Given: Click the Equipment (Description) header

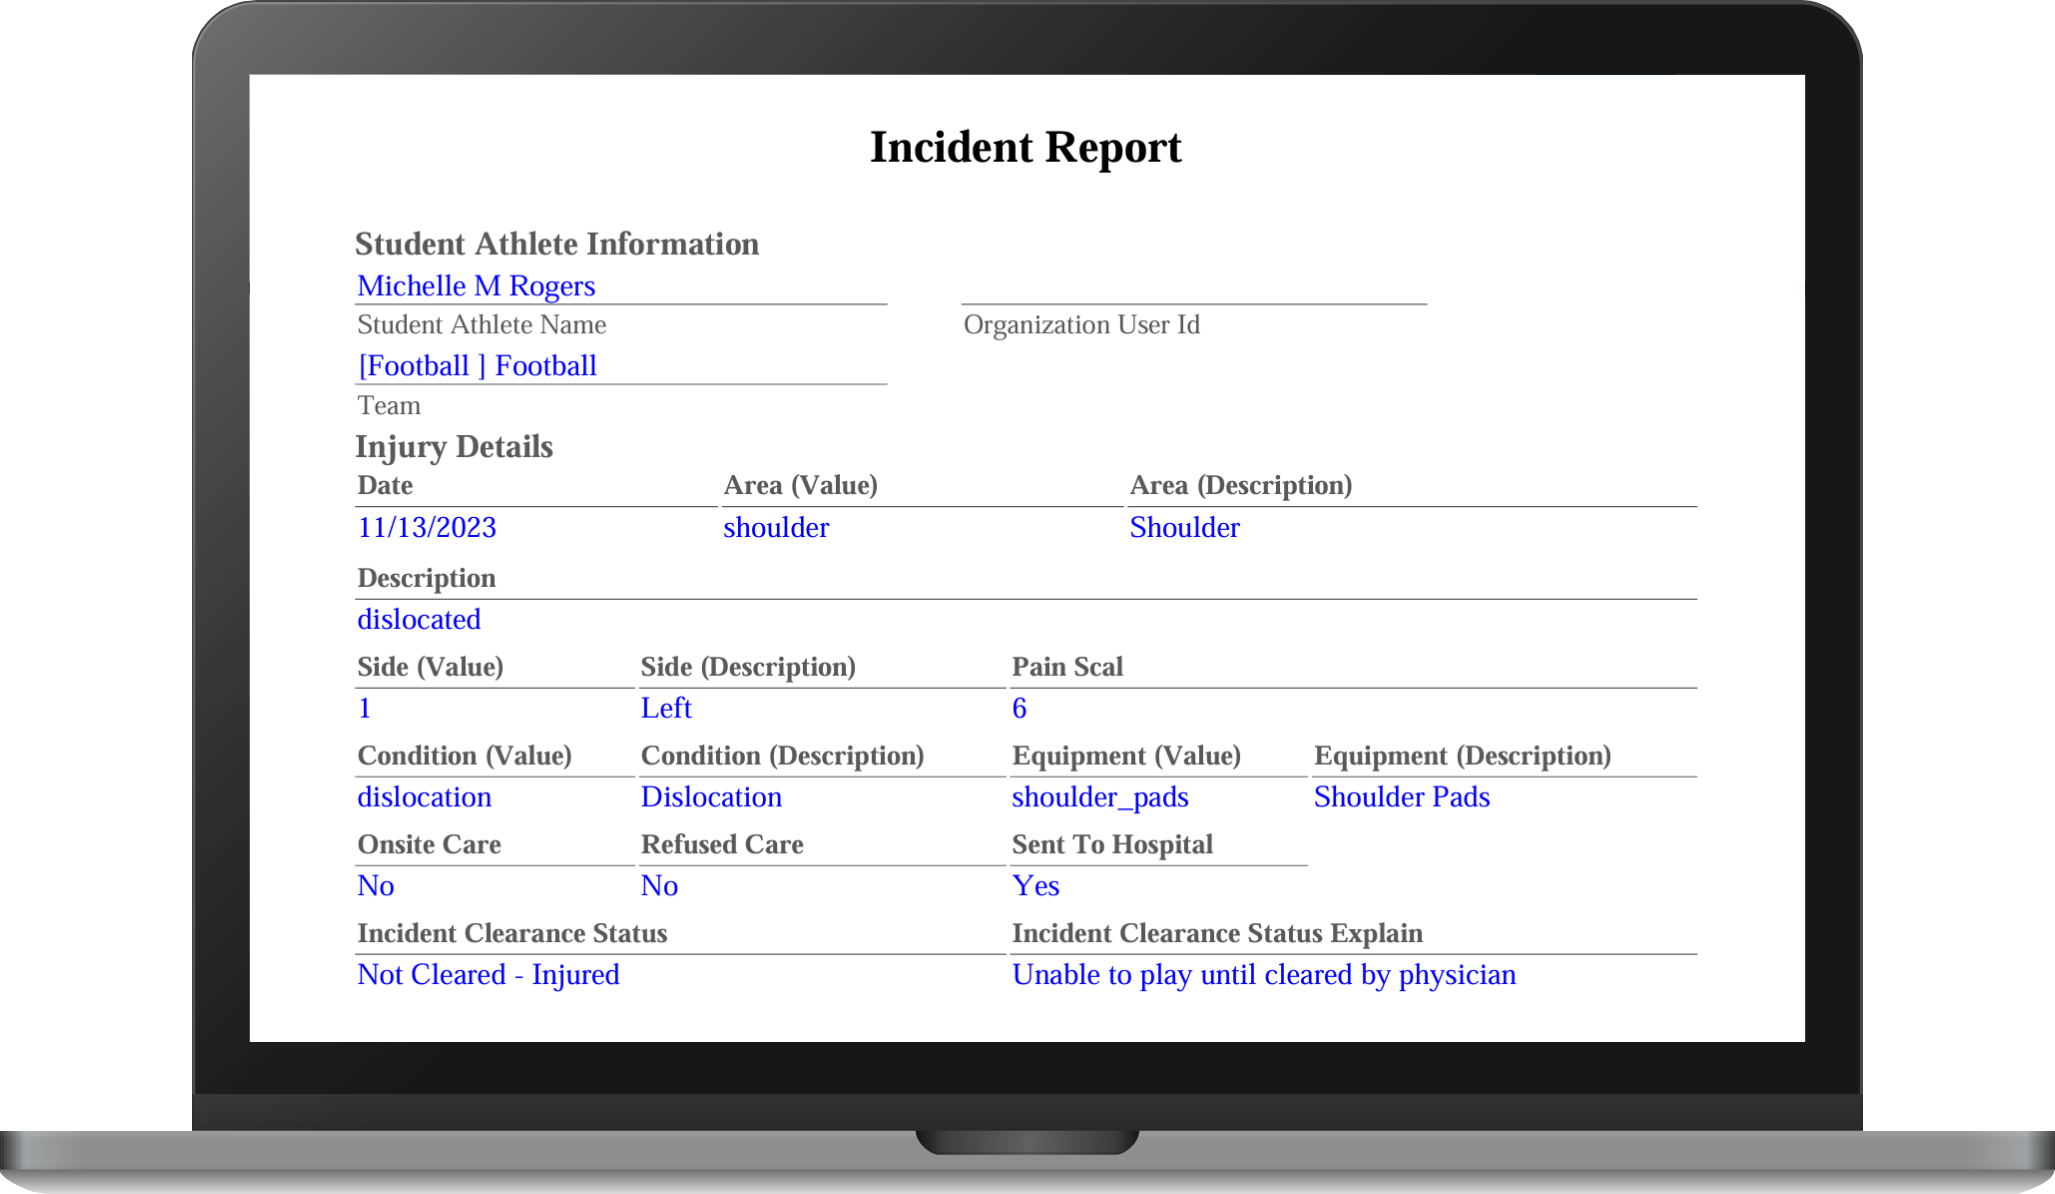Looking at the screenshot, I should (1462, 756).
